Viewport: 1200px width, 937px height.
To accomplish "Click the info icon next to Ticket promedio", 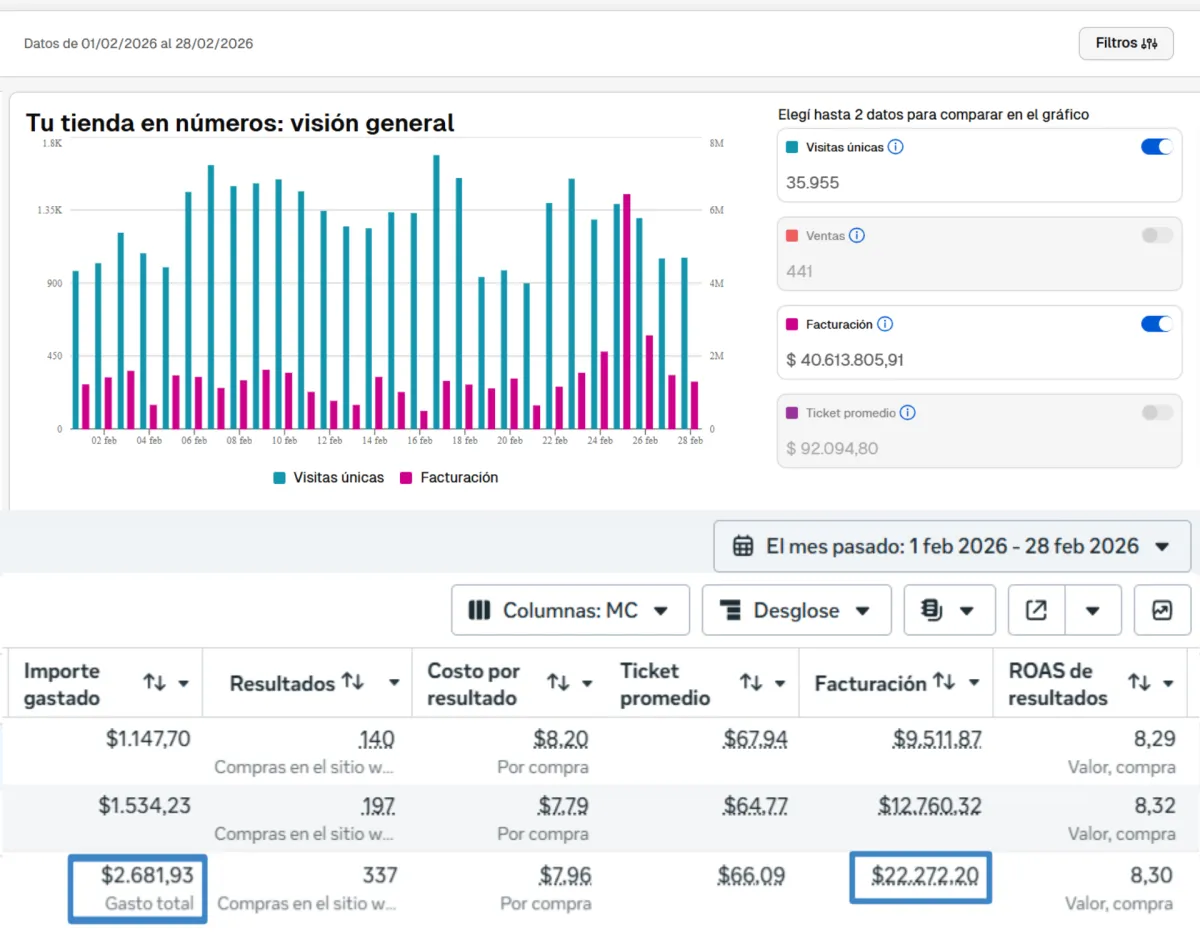I will (x=907, y=413).
